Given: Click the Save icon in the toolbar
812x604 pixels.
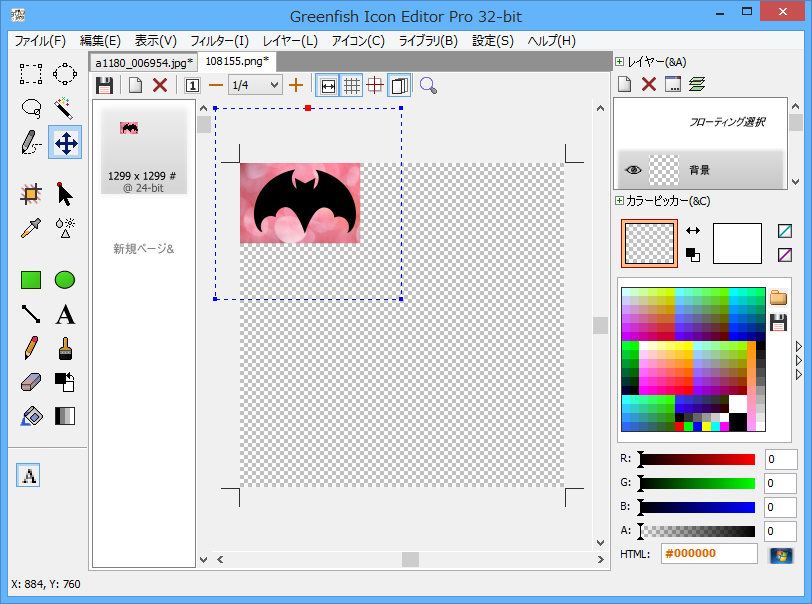Looking at the screenshot, I should (104, 85).
